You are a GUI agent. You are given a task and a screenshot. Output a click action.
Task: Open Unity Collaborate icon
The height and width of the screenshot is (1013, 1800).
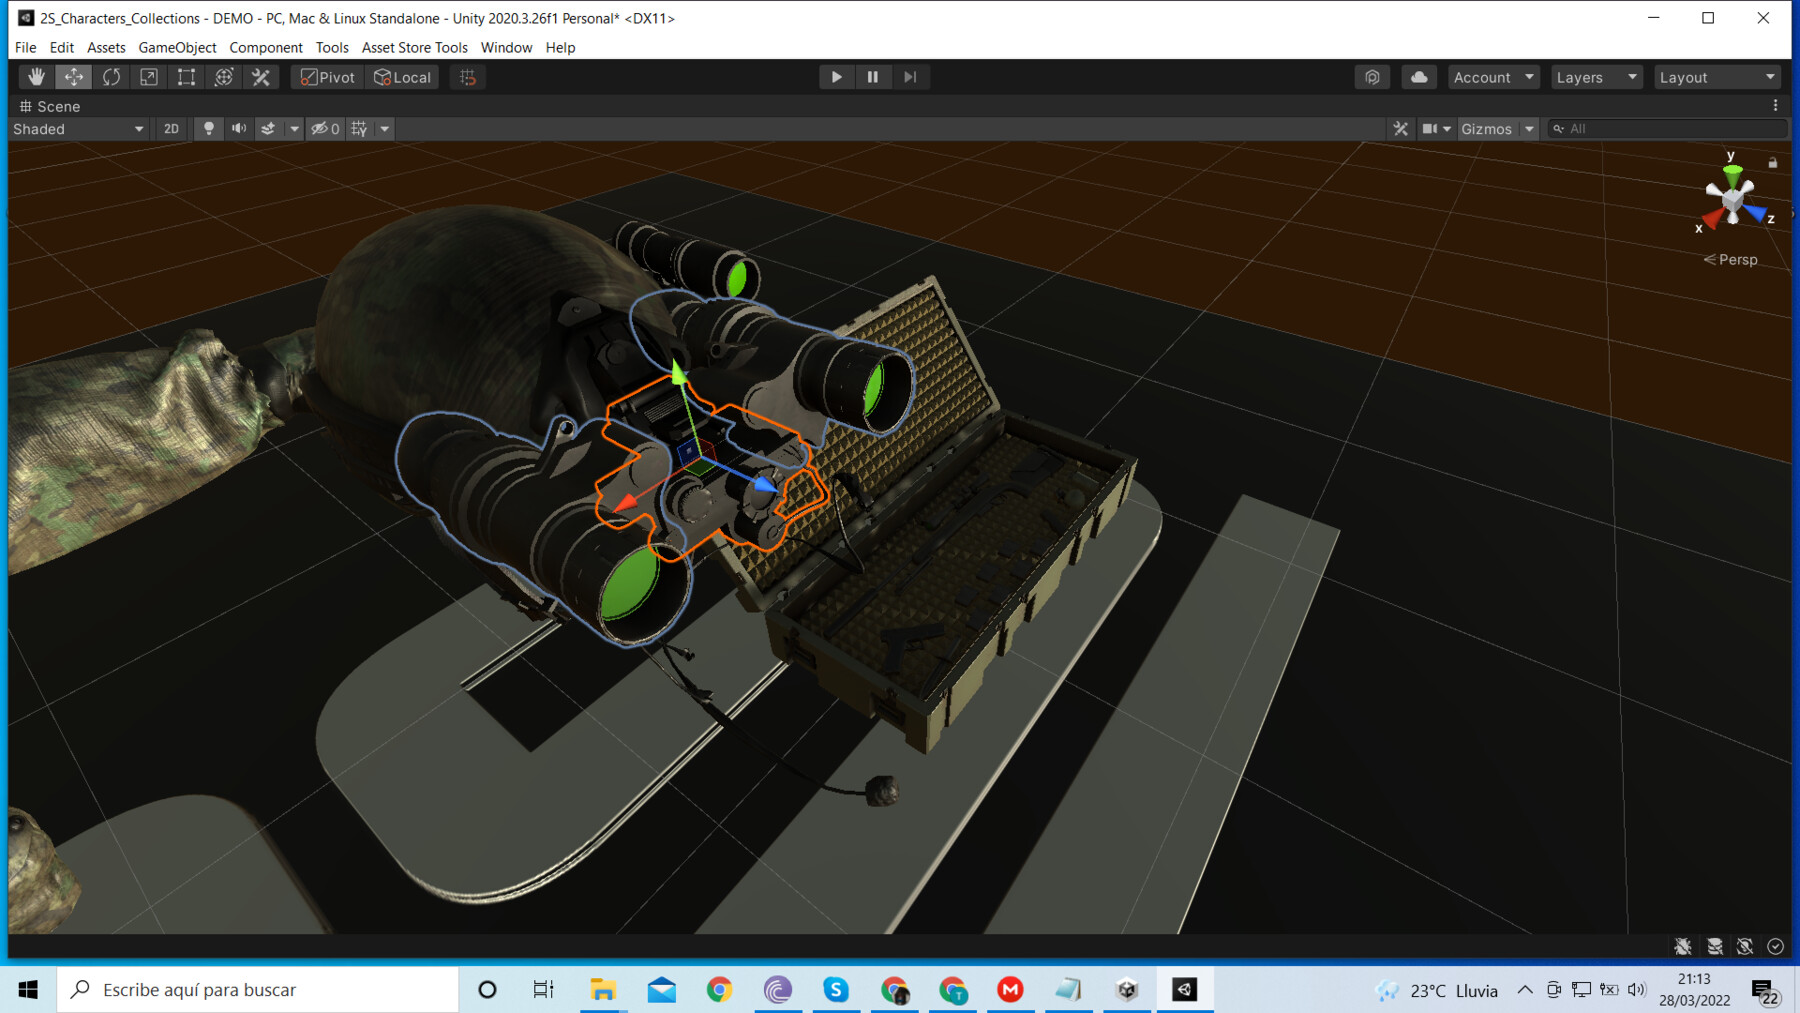click(1372, 77)
